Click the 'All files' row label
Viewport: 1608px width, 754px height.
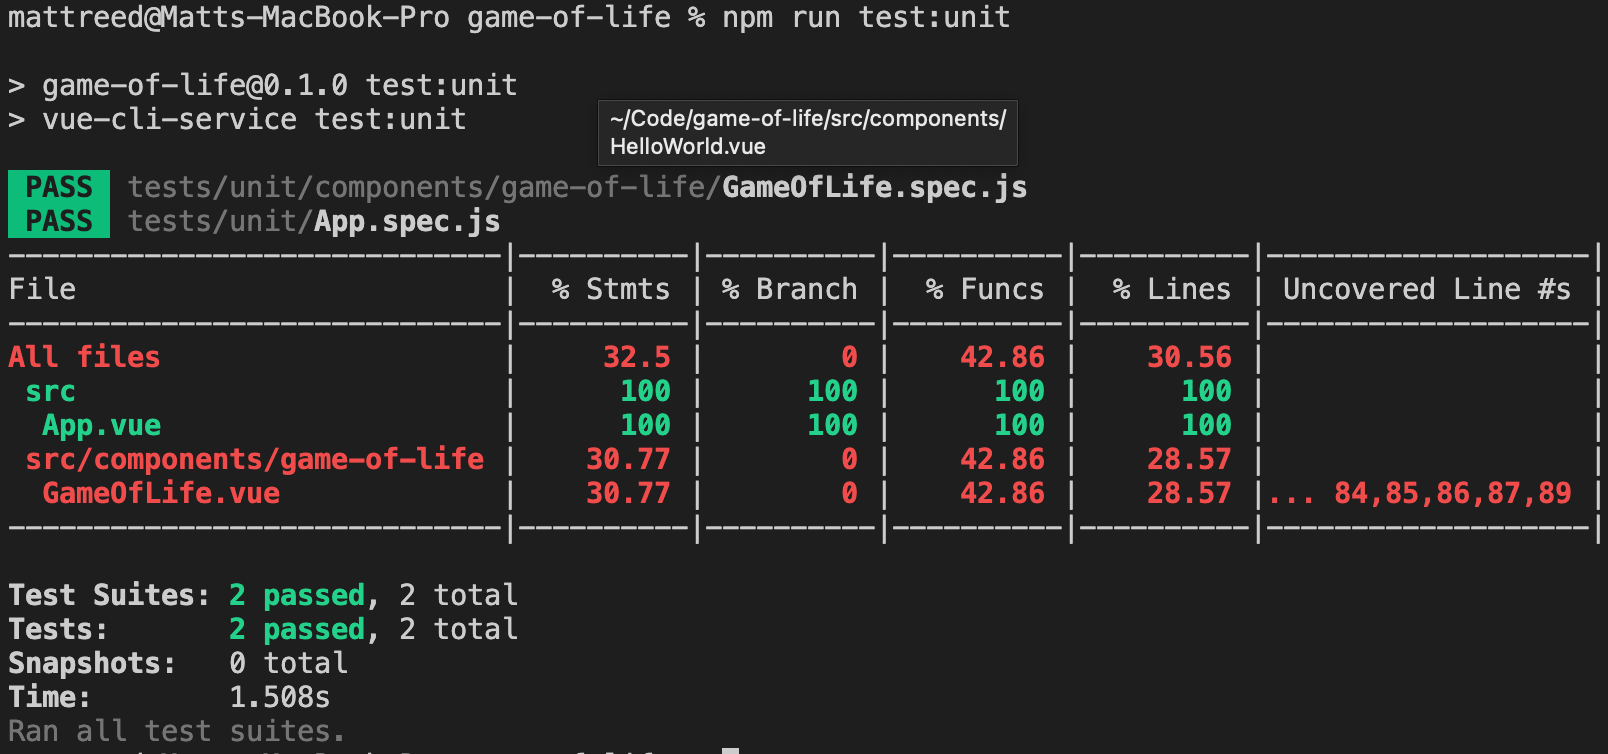coord(84,357)
